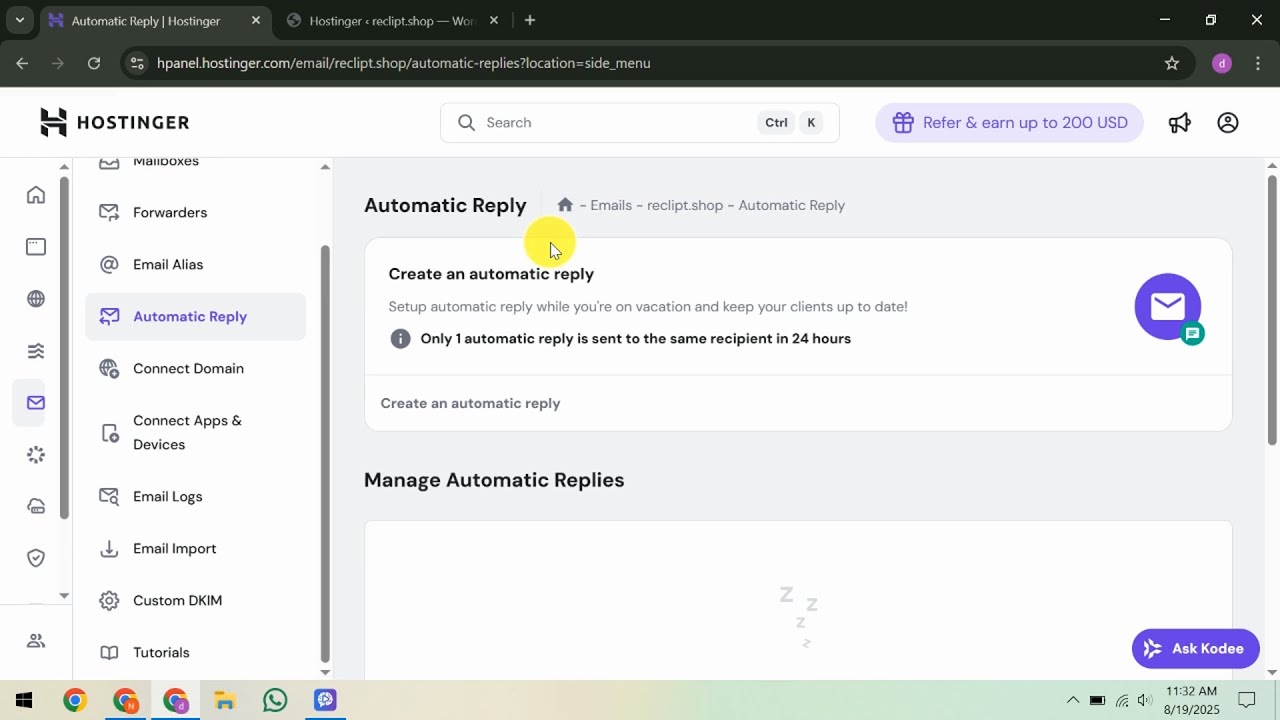Click the browser address bar URL
Screen dimensions: 1280x720
[x=404, y=63]
